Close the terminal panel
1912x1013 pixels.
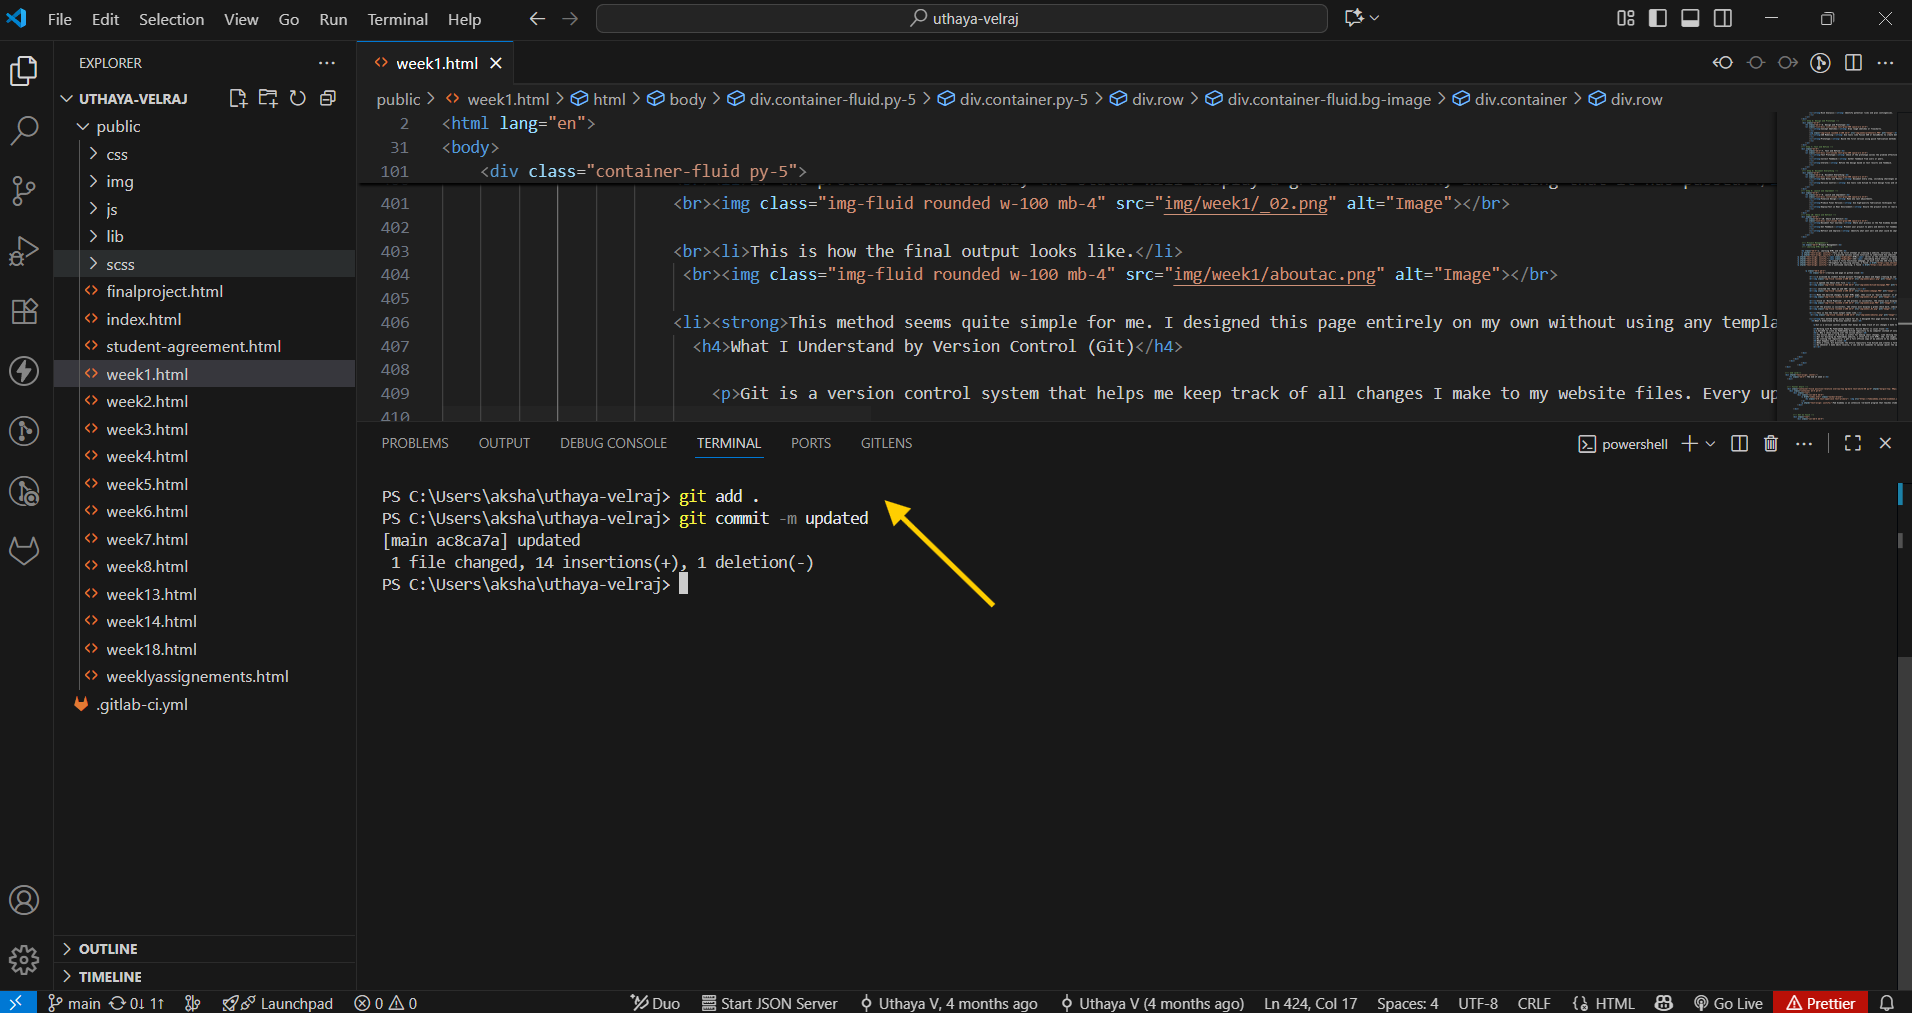(1885, 443)
